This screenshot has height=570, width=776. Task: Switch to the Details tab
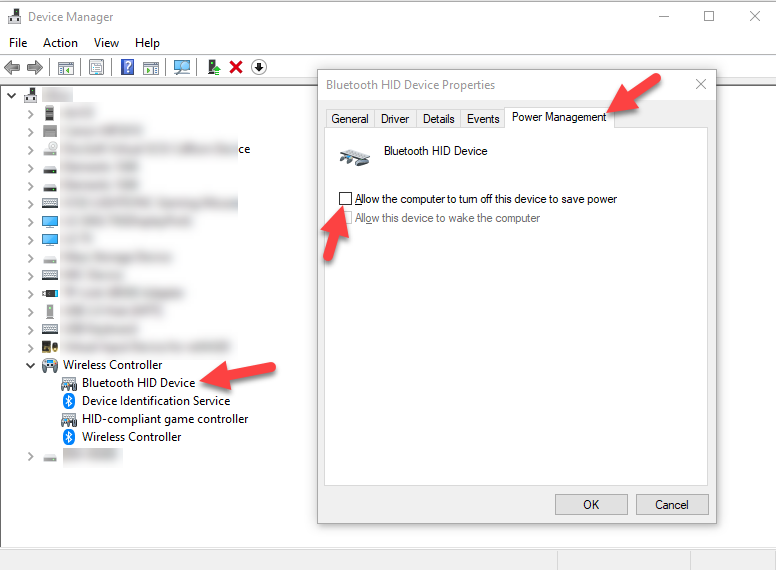click(438, 119)
